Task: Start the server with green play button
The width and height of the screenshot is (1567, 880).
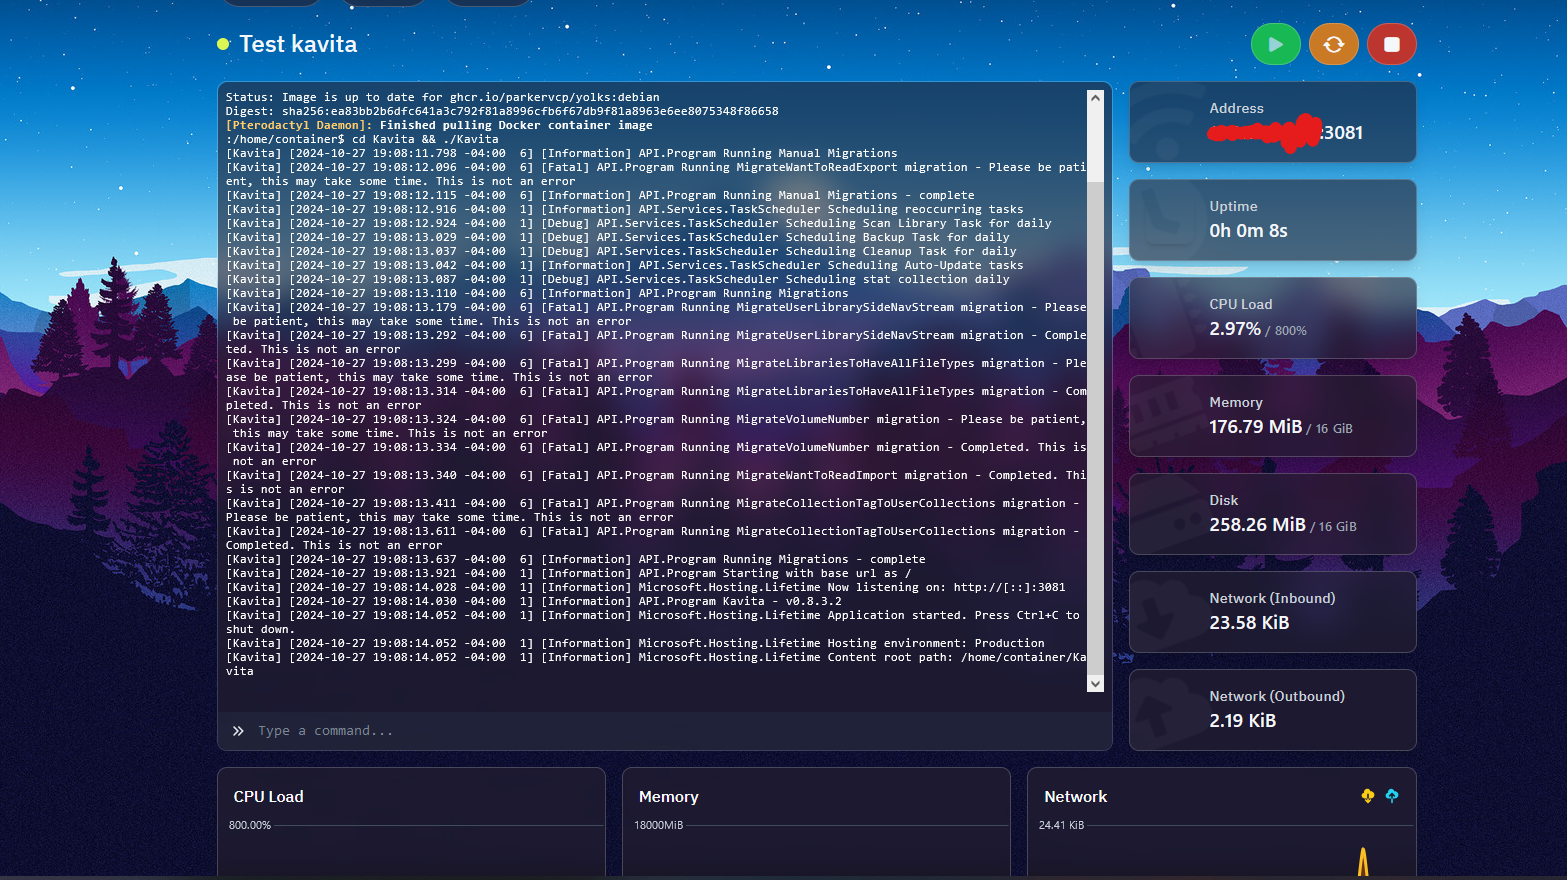Action: [1275, 44]
